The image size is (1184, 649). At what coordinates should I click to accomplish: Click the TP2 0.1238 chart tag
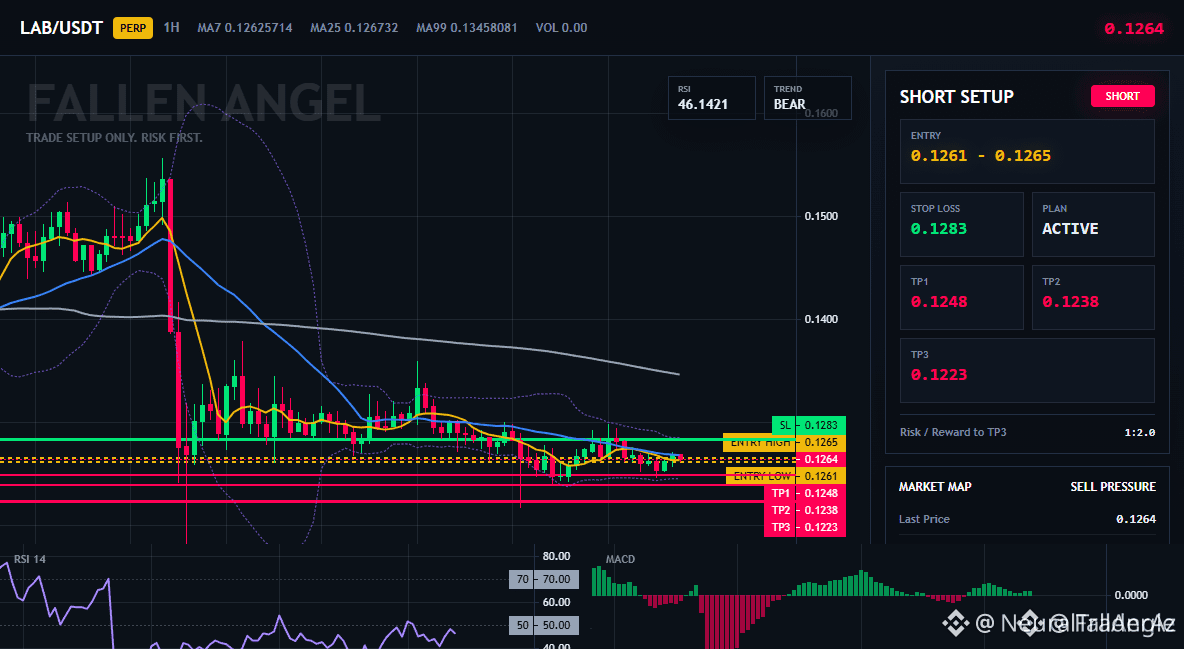(805, 510)
